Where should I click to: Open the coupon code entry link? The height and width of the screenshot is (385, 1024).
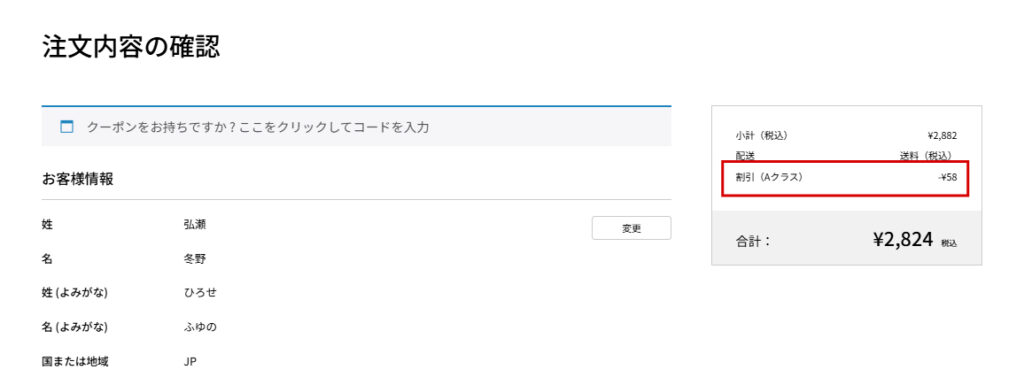coord(257,127)
